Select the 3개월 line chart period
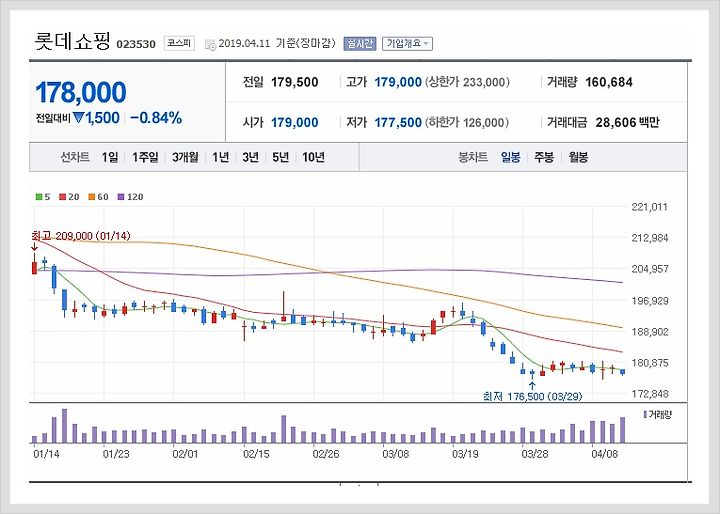Viewport: 720px width, 514px height. pyautogui.click(x=185, y=157)
